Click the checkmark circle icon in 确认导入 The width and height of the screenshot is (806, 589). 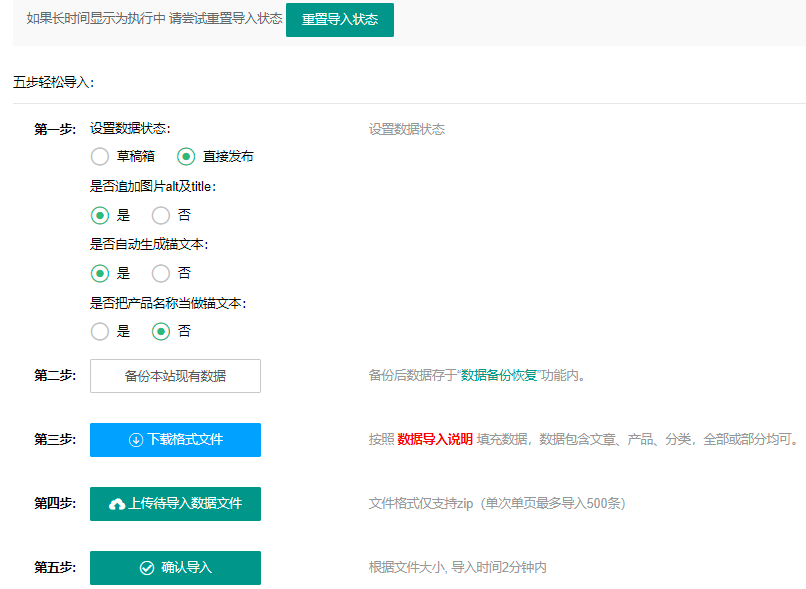click(x=147, y=568)
